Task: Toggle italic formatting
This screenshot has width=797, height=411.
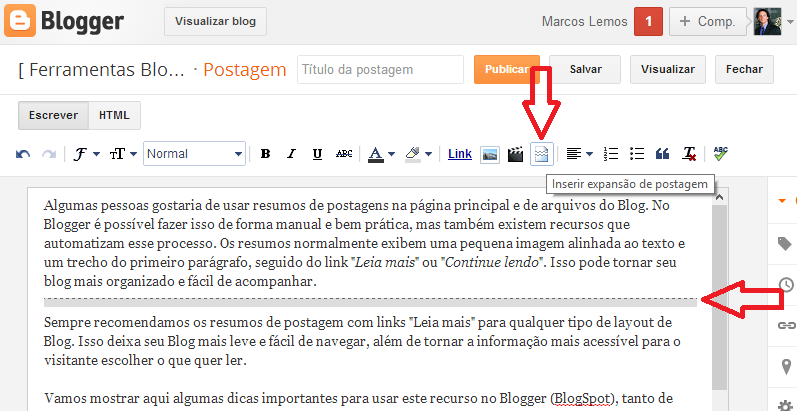Action: coord(291,154)
